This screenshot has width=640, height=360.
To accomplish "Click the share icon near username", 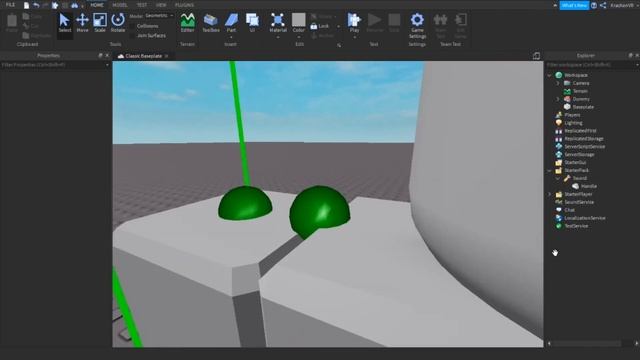I will click(603, 5).
